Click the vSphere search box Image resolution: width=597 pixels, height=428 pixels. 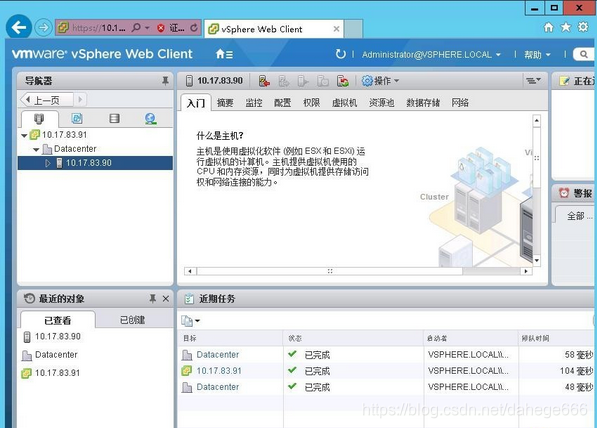click(584, 54)
